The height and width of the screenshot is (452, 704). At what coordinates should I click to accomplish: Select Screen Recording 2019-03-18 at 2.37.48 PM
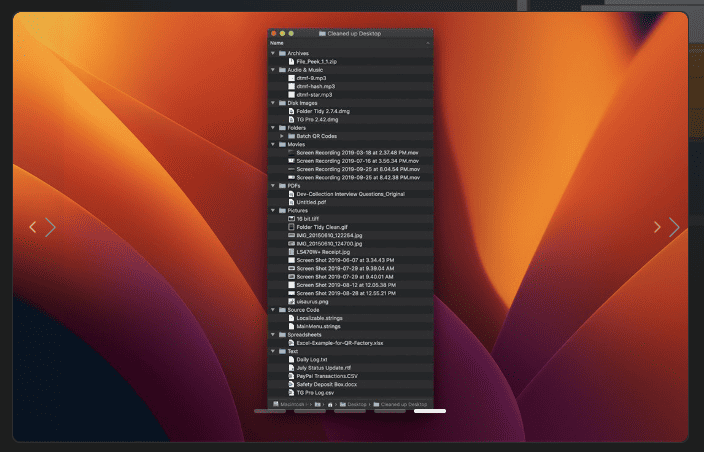click(x=357, y=153)
